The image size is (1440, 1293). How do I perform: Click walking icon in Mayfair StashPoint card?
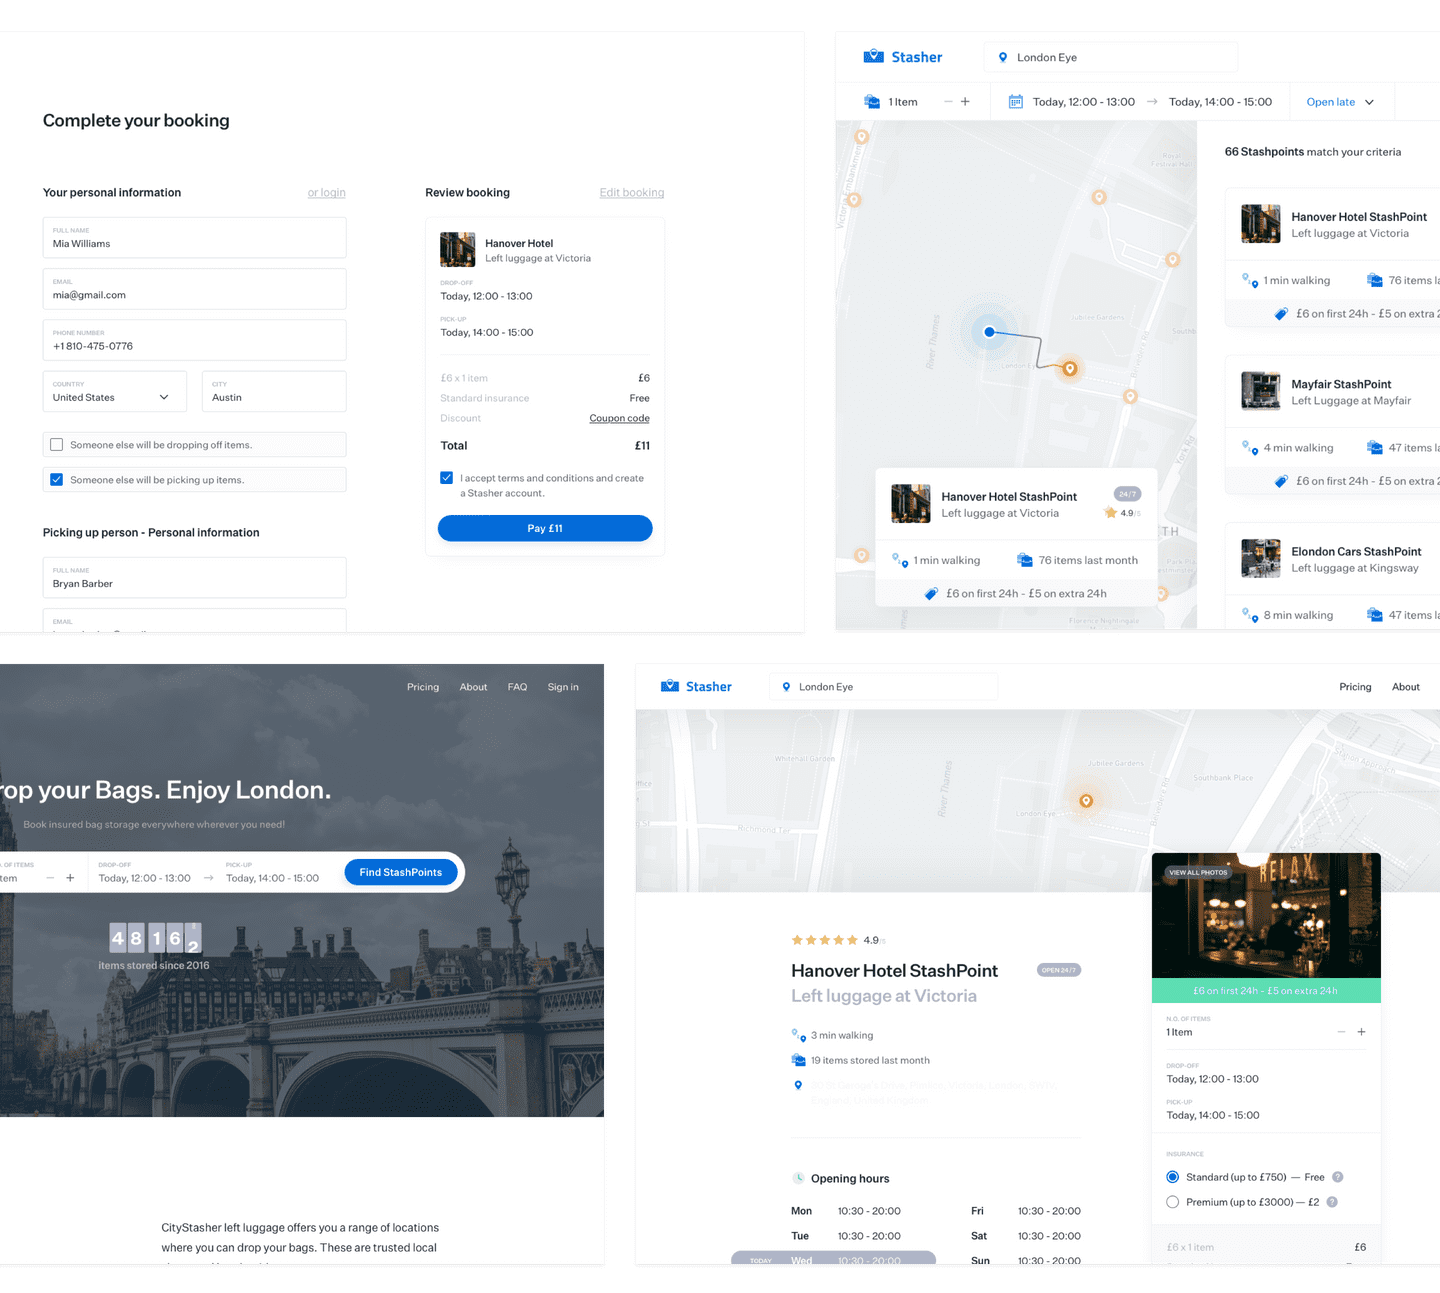(x=1249, y=448)
